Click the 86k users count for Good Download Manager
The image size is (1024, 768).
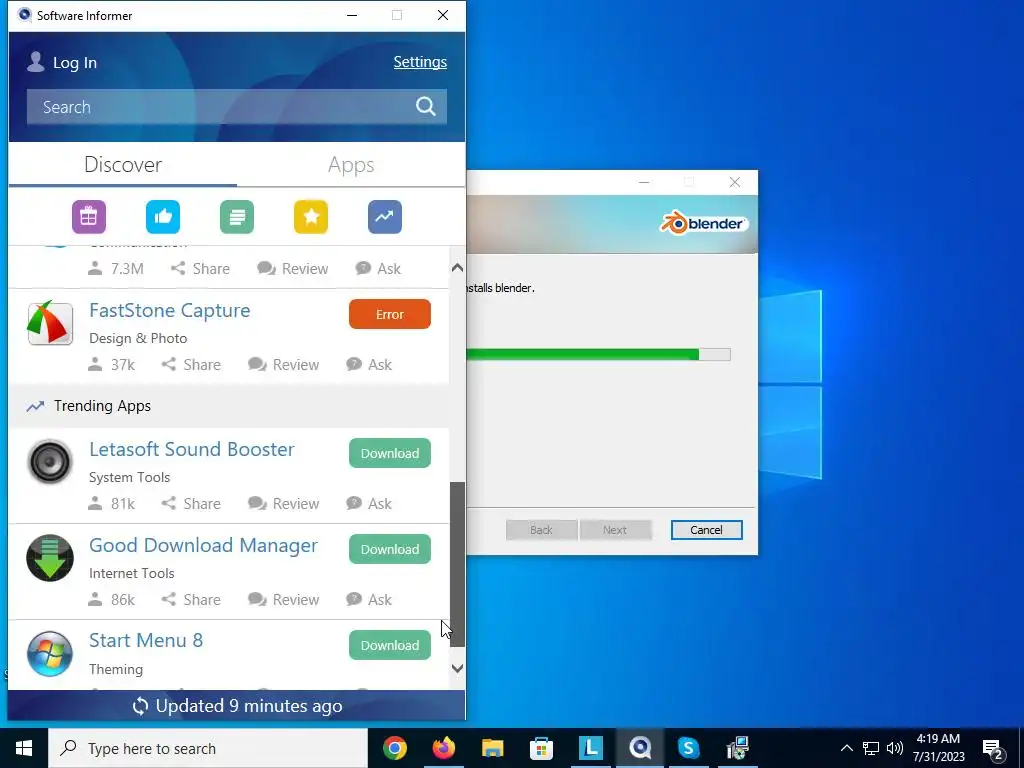pos(112,600)
